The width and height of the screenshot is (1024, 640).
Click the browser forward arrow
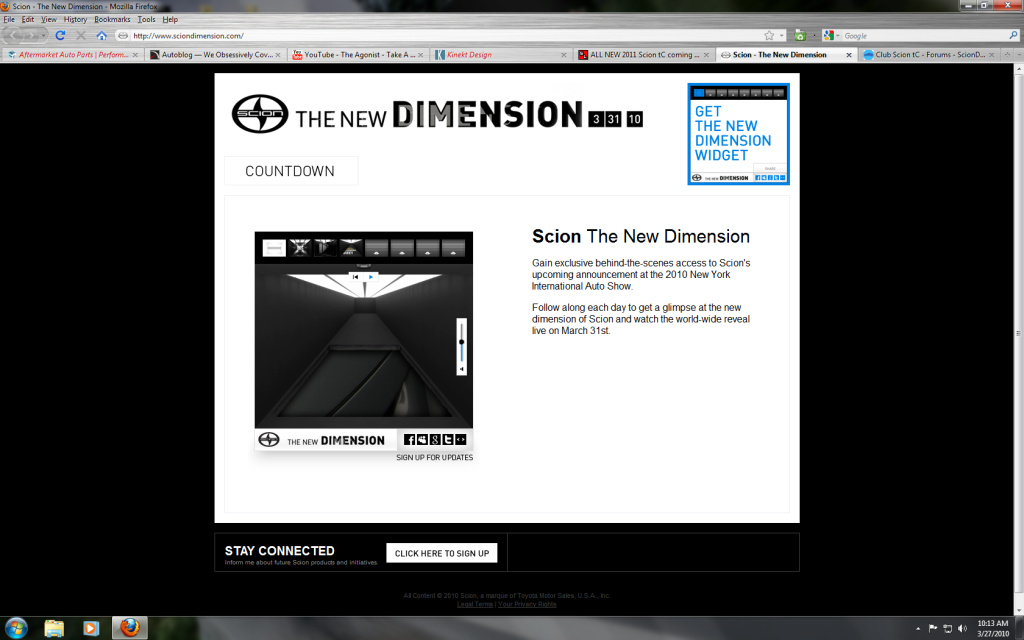coord(33,35)
